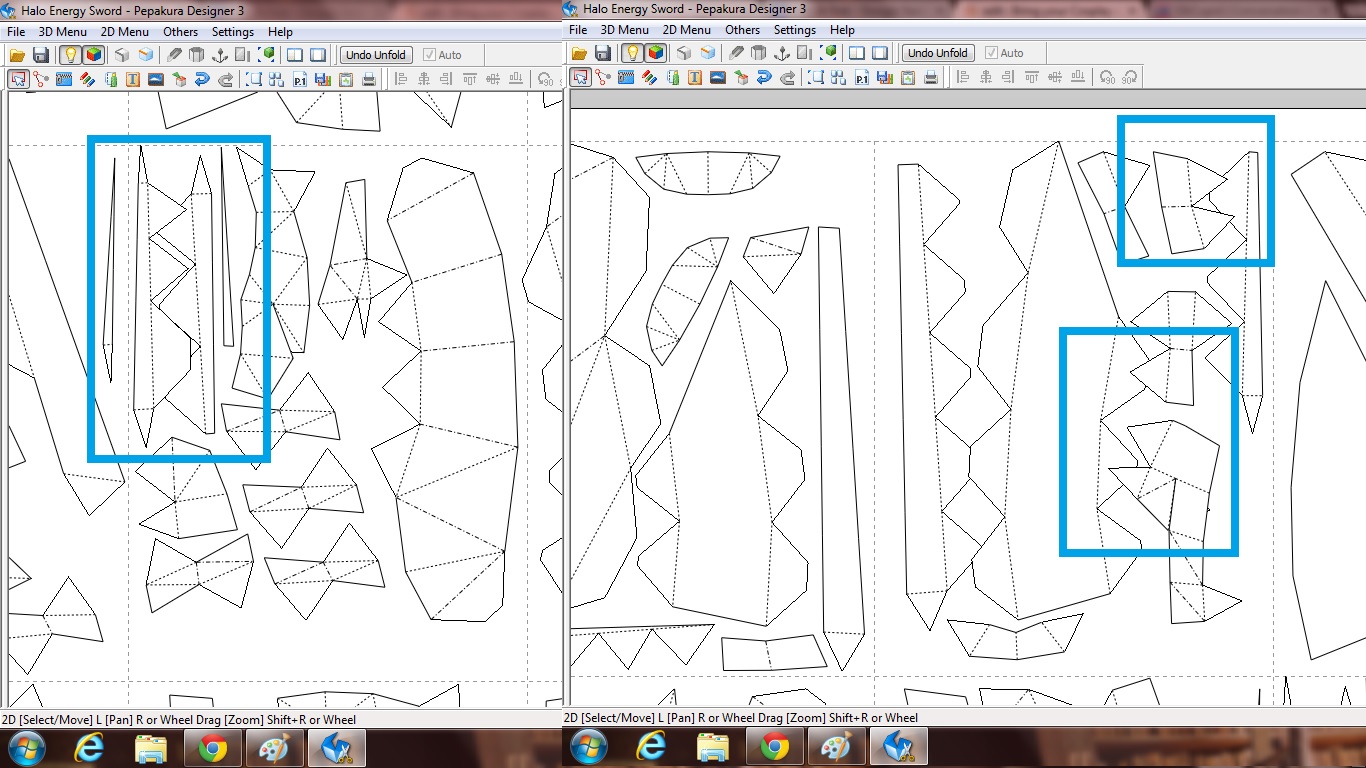Anchor icon in left window toolbar

pos(219,55)
